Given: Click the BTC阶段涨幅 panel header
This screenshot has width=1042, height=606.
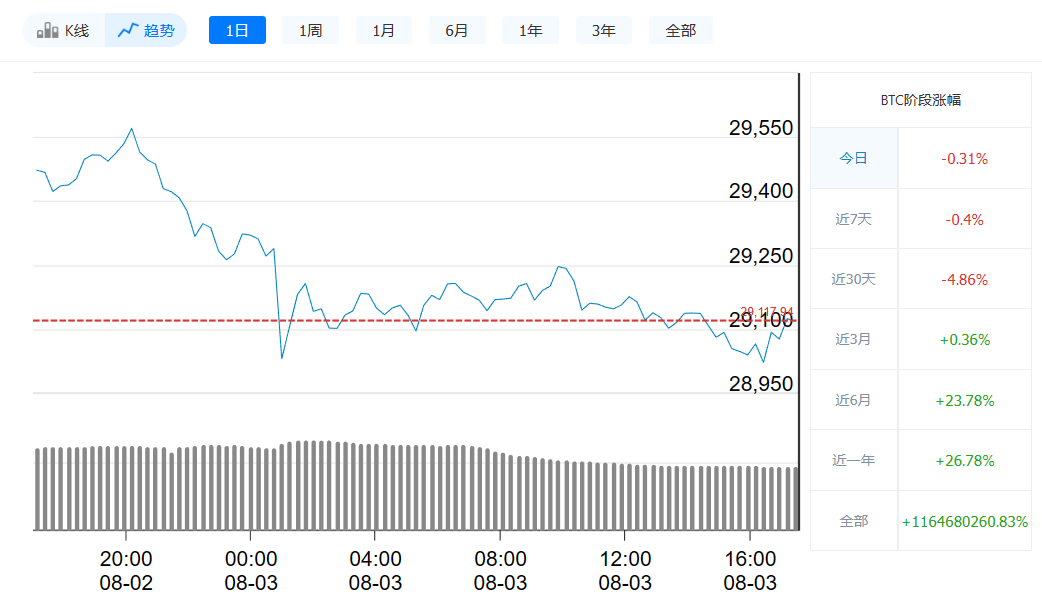Looking at the screenshot, I should (920, 100).
